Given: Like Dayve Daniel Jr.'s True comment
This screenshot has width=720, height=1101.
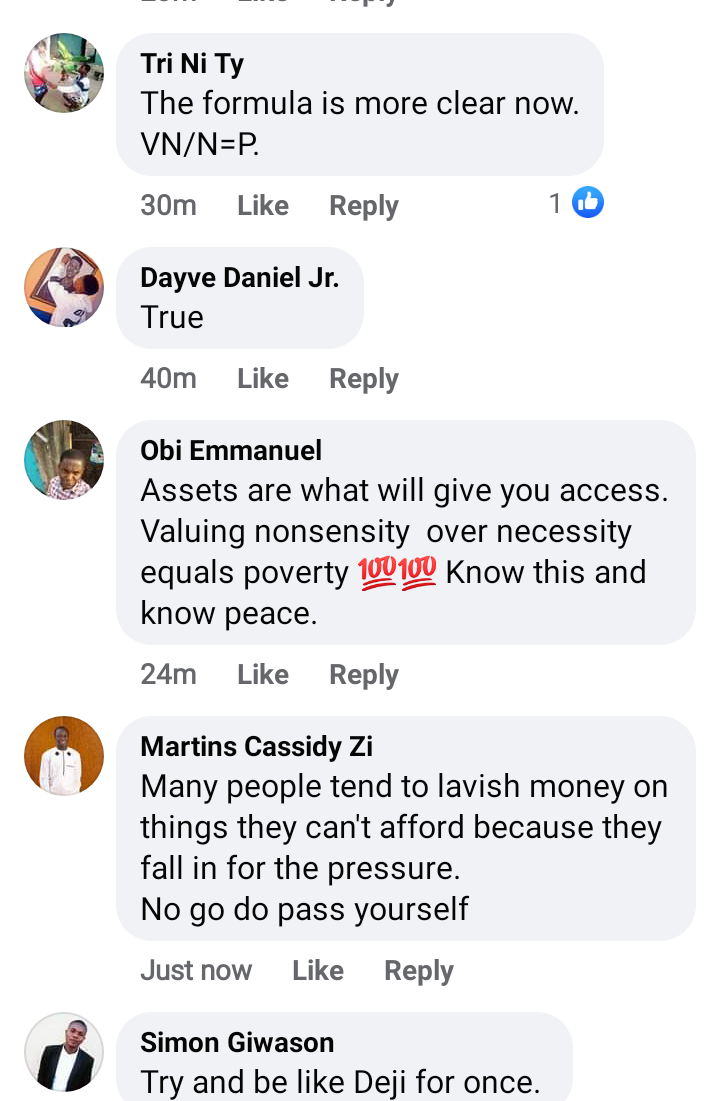Looking at the screenshot, I should pyautogui.click(x=263, y=378).
